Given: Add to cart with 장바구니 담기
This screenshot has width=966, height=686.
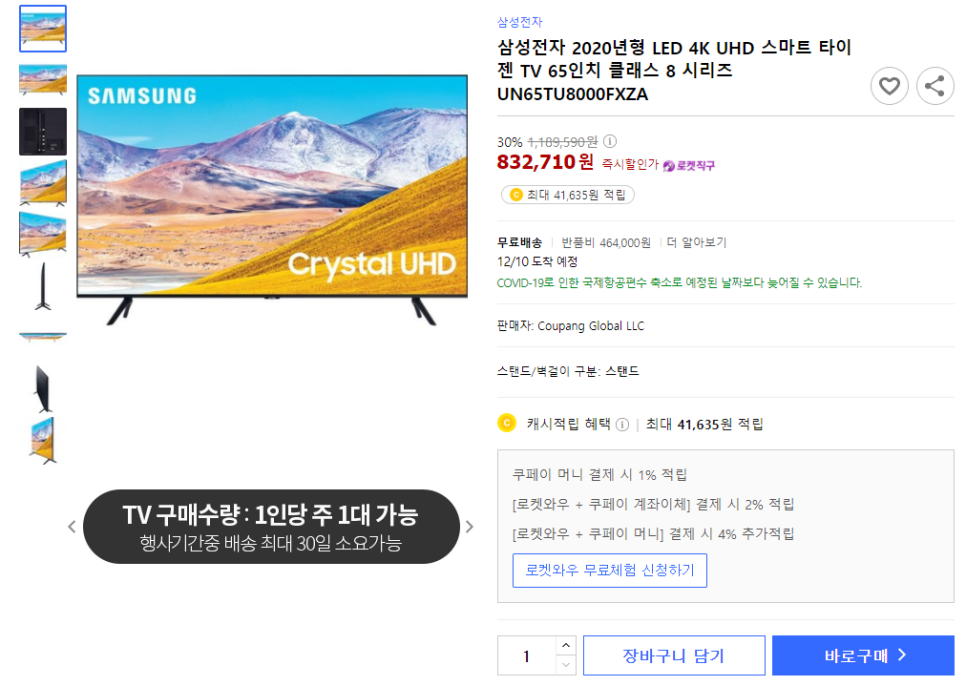Looking at the screenshot, I should click(673, 656).
